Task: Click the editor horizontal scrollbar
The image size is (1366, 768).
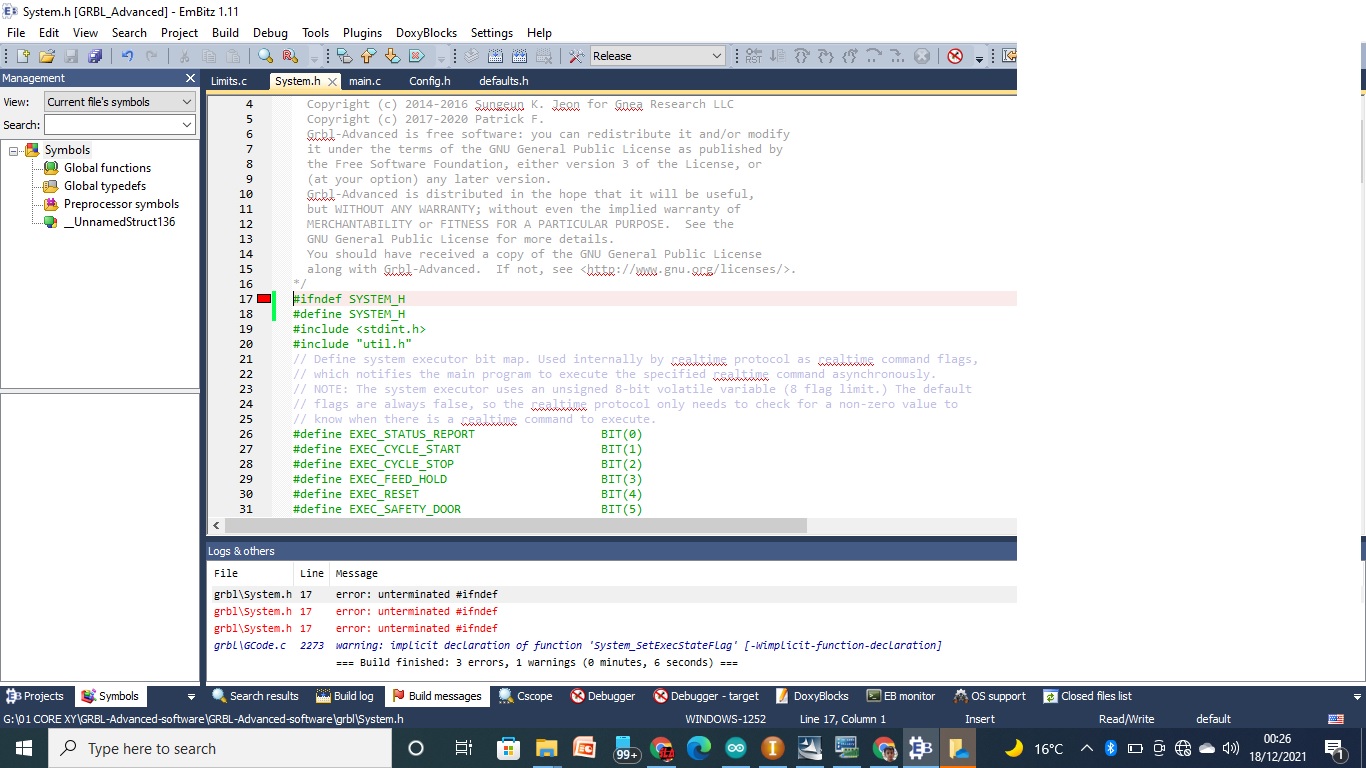Action: click(x=515, y=525)
